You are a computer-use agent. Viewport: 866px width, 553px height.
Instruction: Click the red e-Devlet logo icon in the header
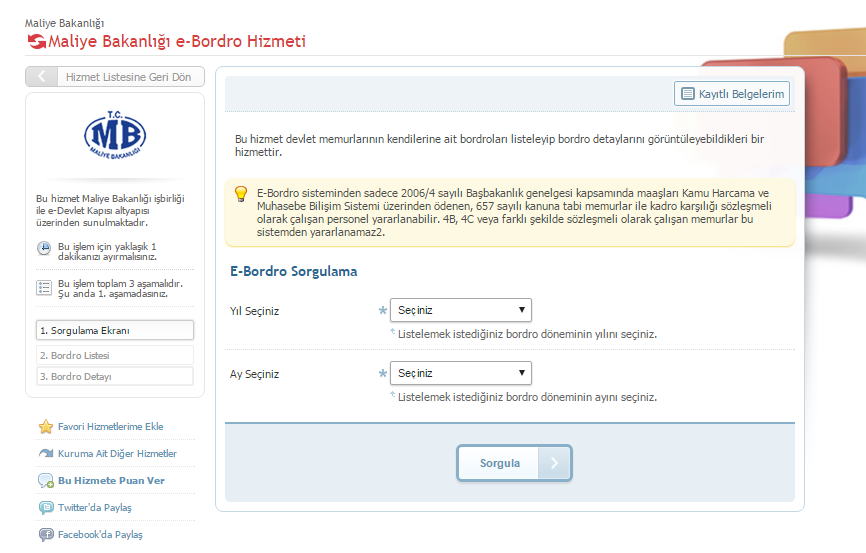pos(37,41)
